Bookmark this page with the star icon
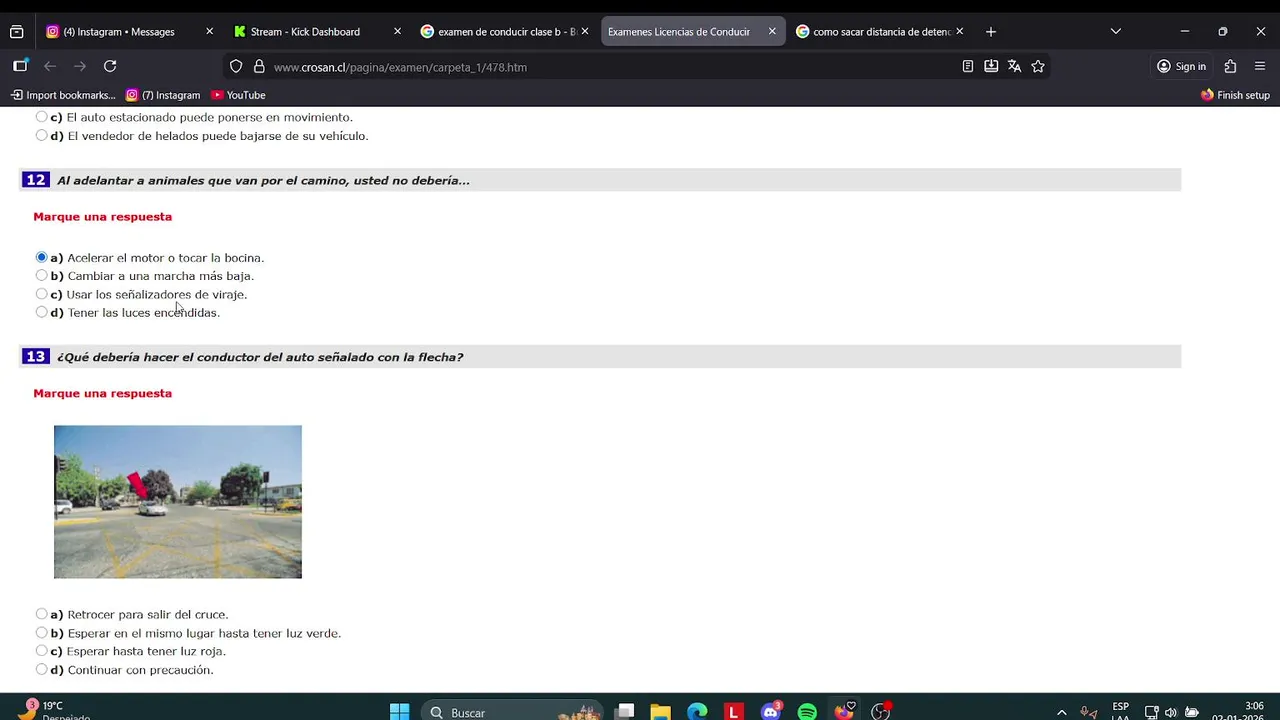 click(x=1038, y=66)
